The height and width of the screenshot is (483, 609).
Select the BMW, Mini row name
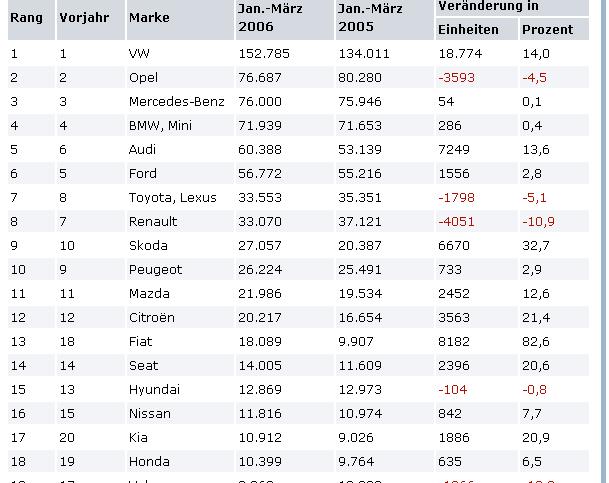159,125
